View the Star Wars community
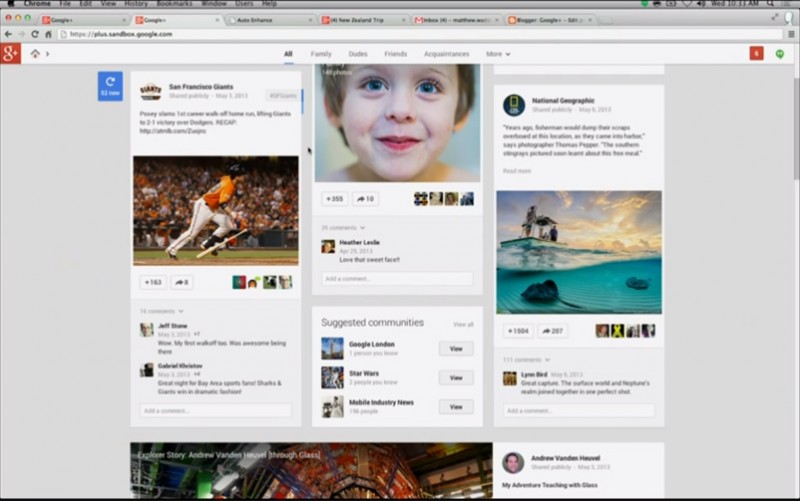 tap(456, 378)
